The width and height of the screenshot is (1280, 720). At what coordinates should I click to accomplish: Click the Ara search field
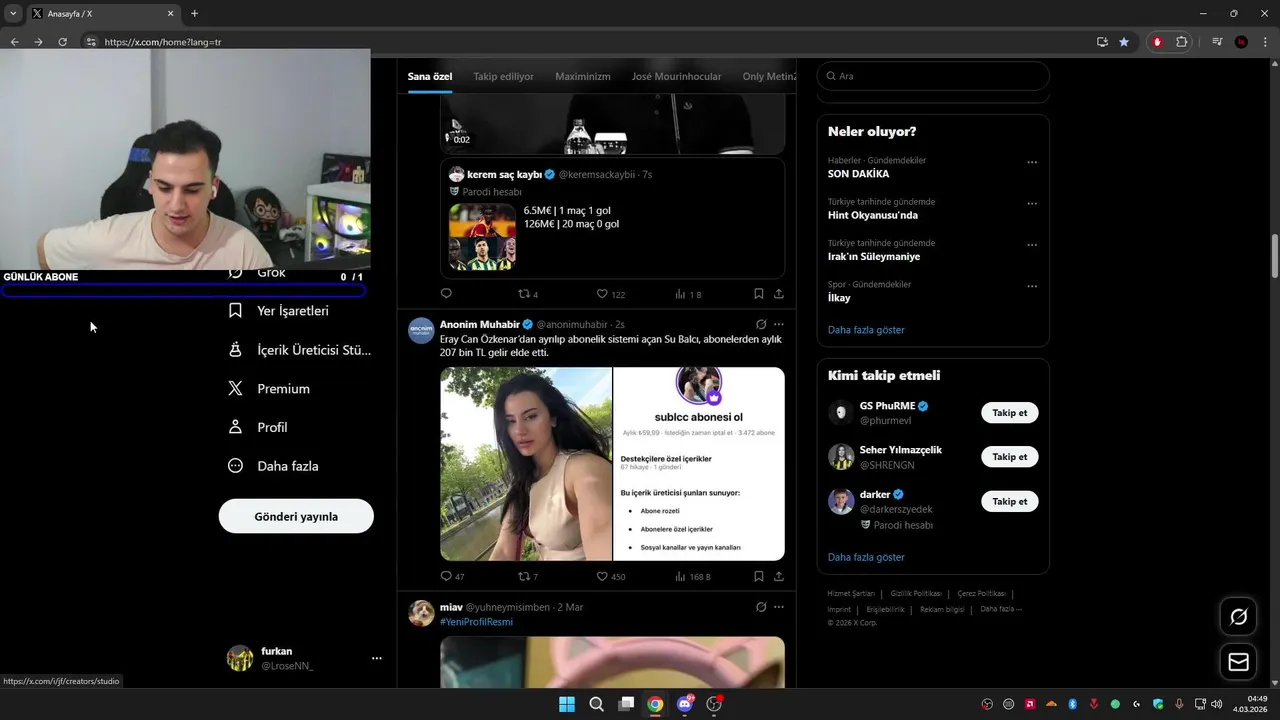click(x=933, y=76)
